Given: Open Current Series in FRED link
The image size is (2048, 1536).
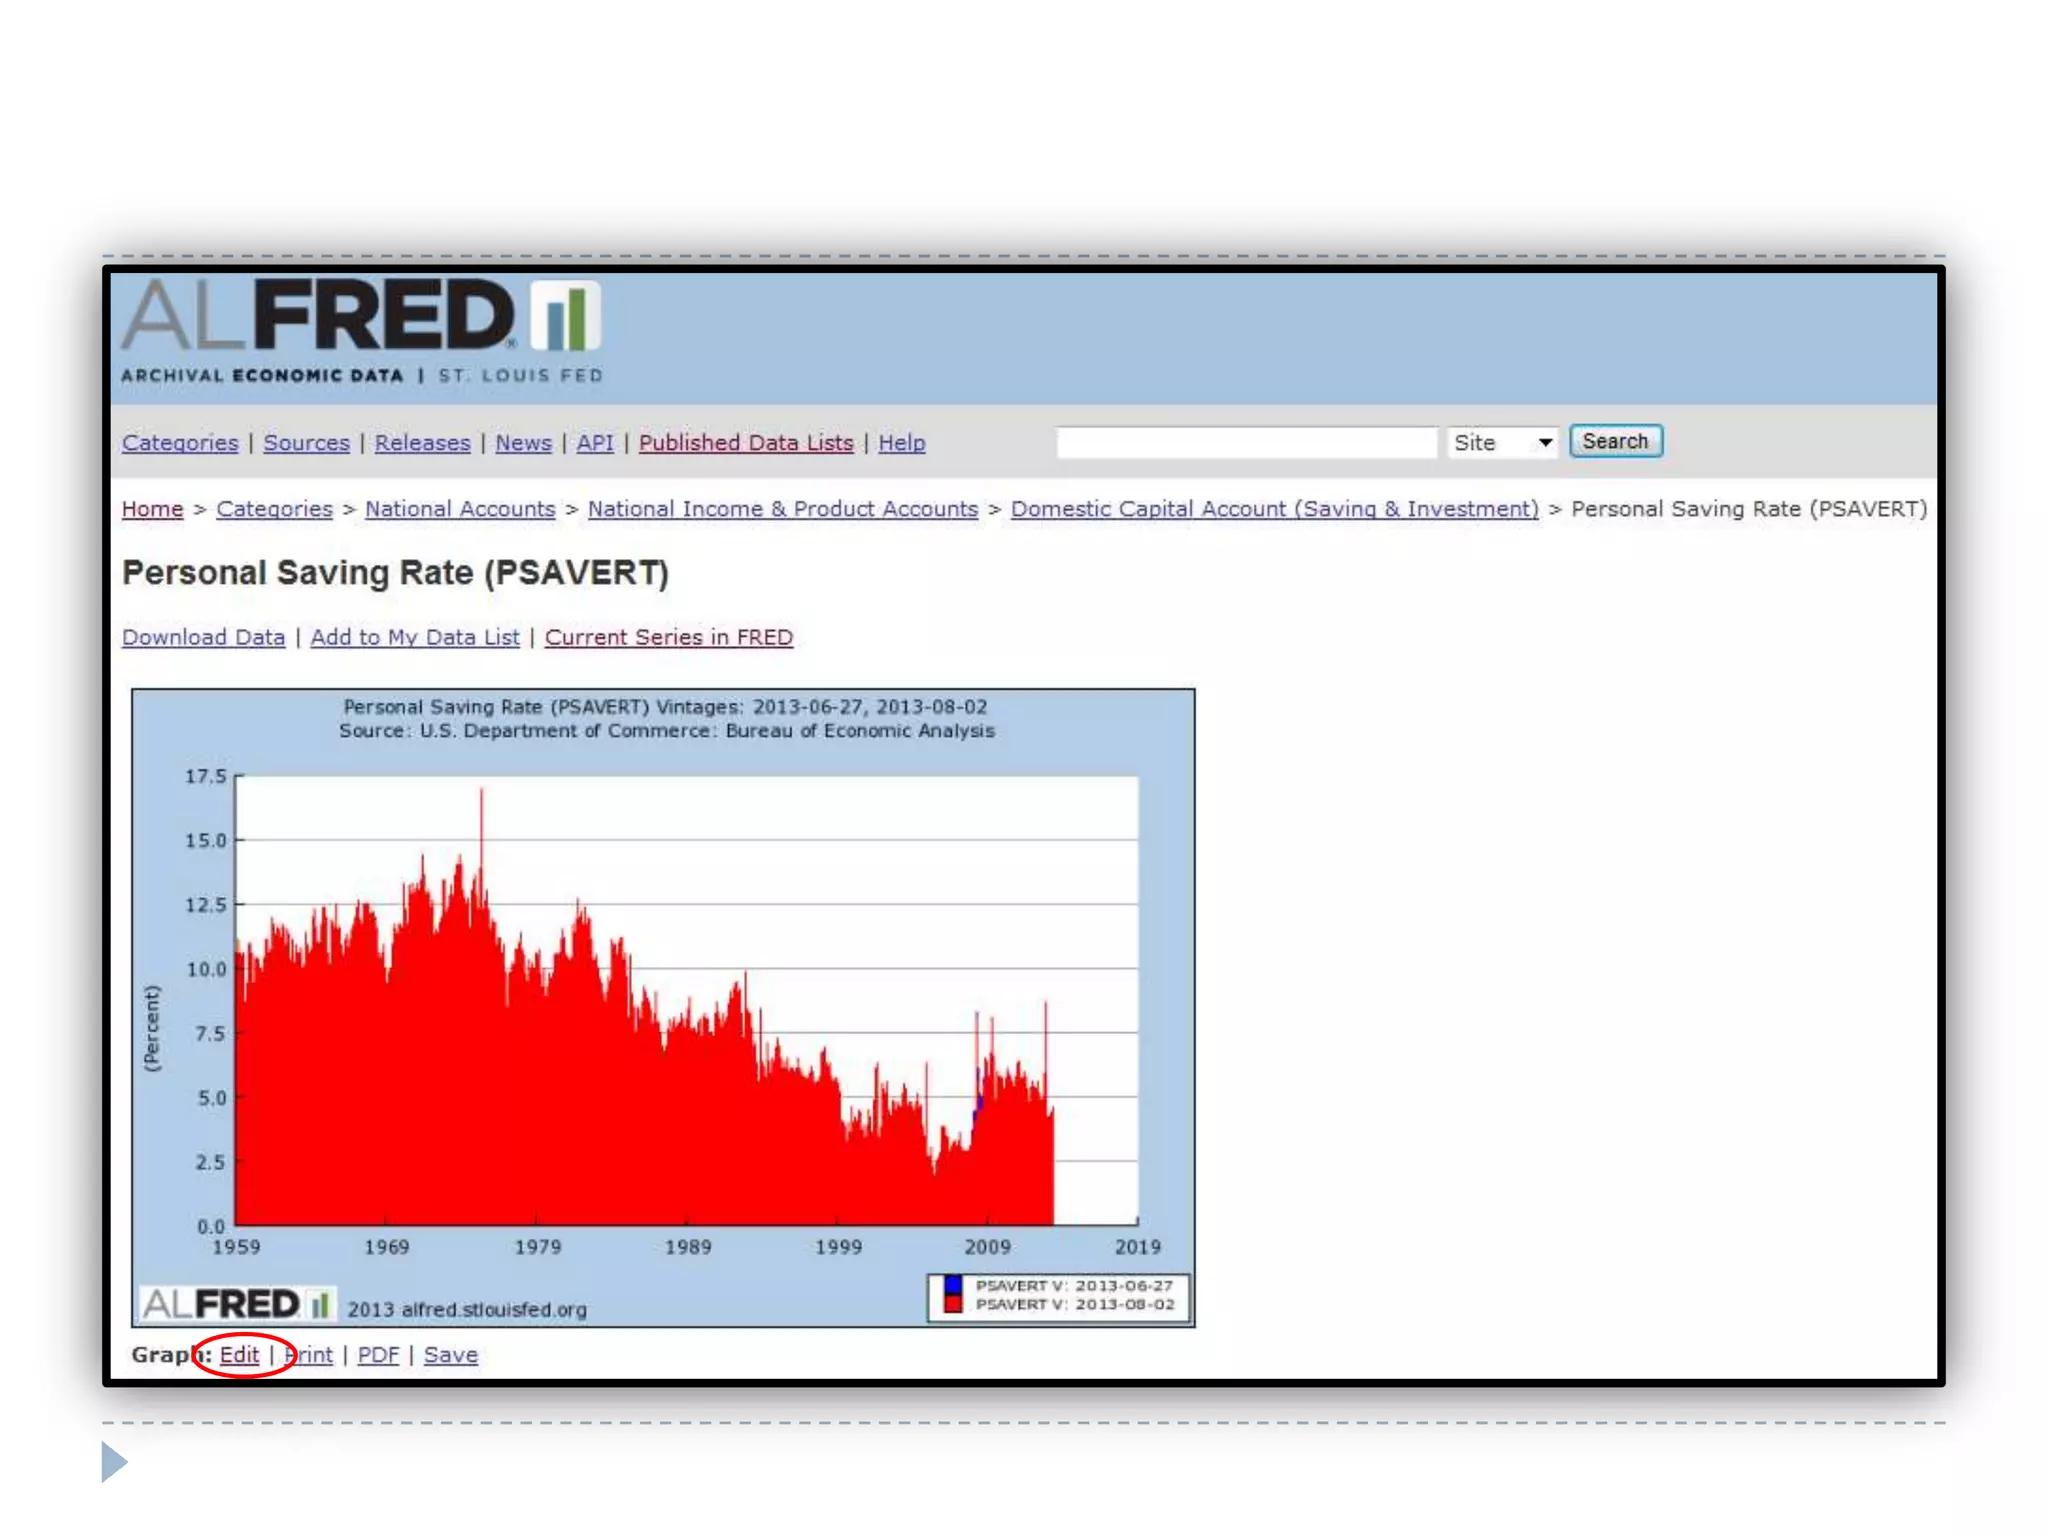Looking at the screenshot, I should (668, 638).
